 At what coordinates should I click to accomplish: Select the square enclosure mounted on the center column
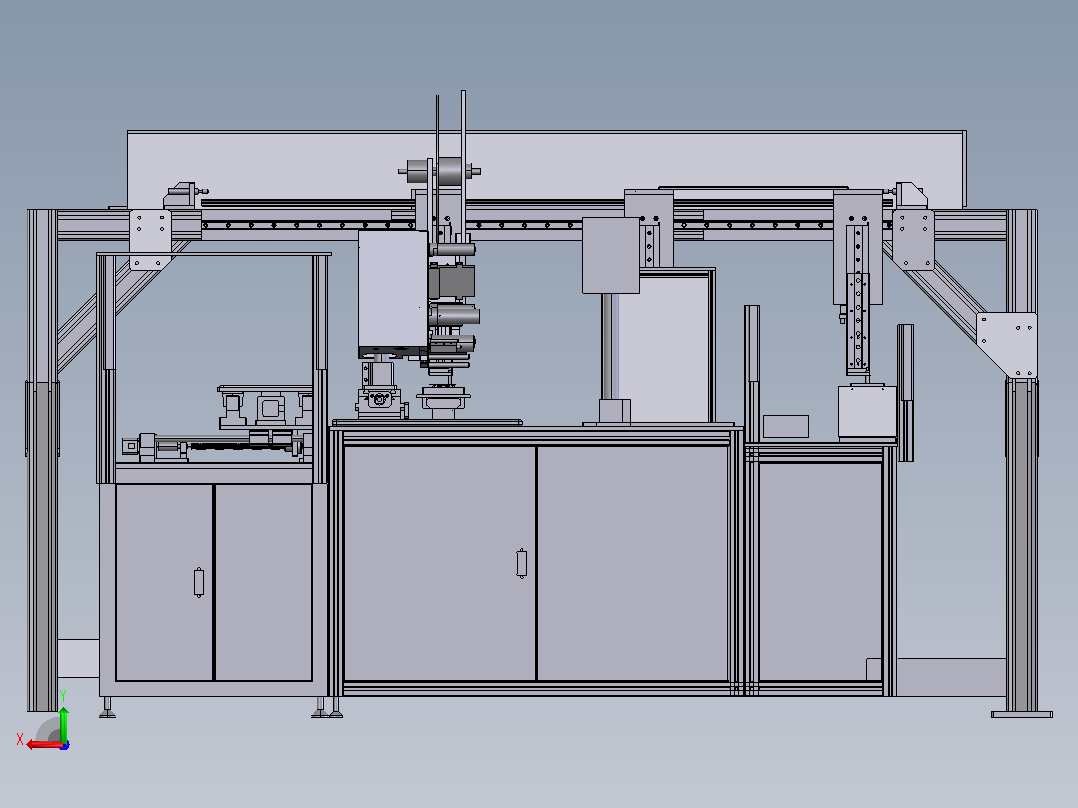click(611, 255)
